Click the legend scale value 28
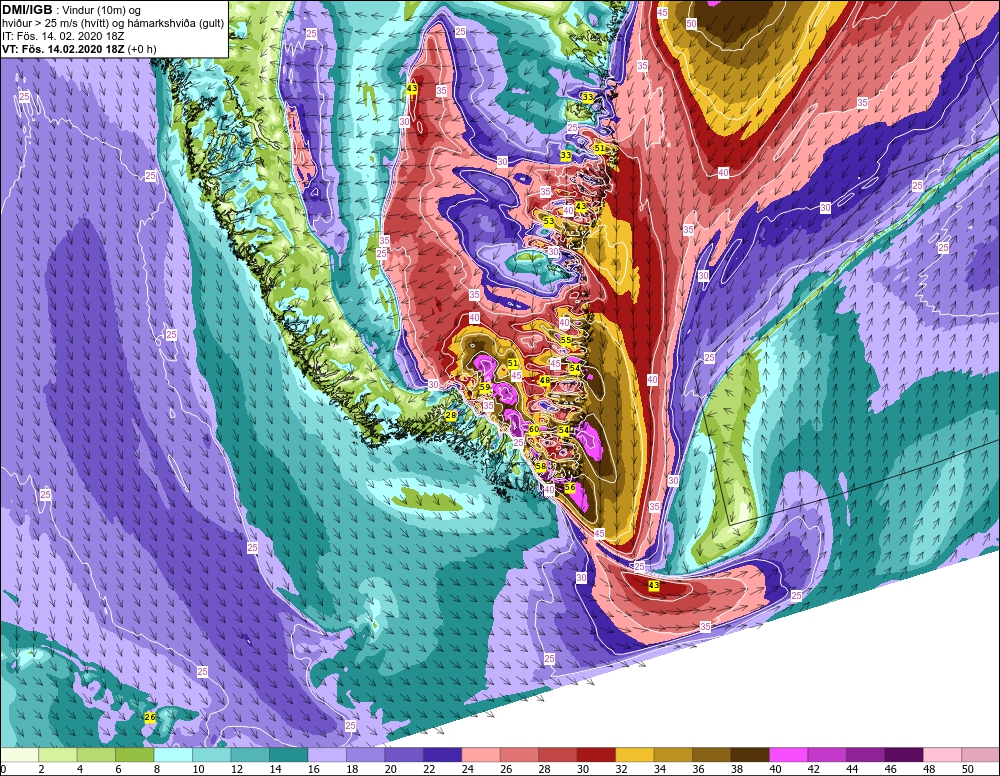 tap(544, 769)
